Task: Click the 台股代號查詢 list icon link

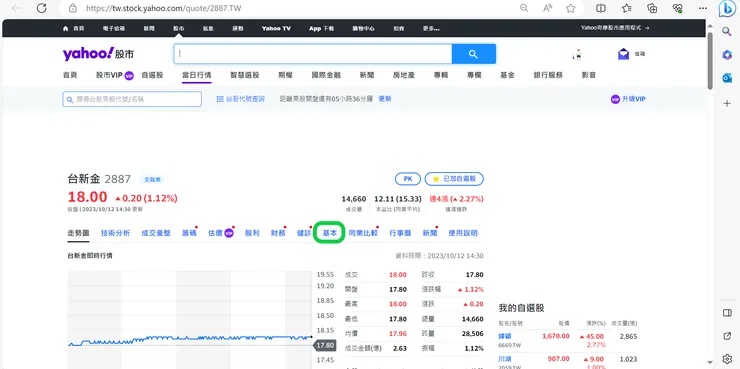Action: (x=241, y=99)
